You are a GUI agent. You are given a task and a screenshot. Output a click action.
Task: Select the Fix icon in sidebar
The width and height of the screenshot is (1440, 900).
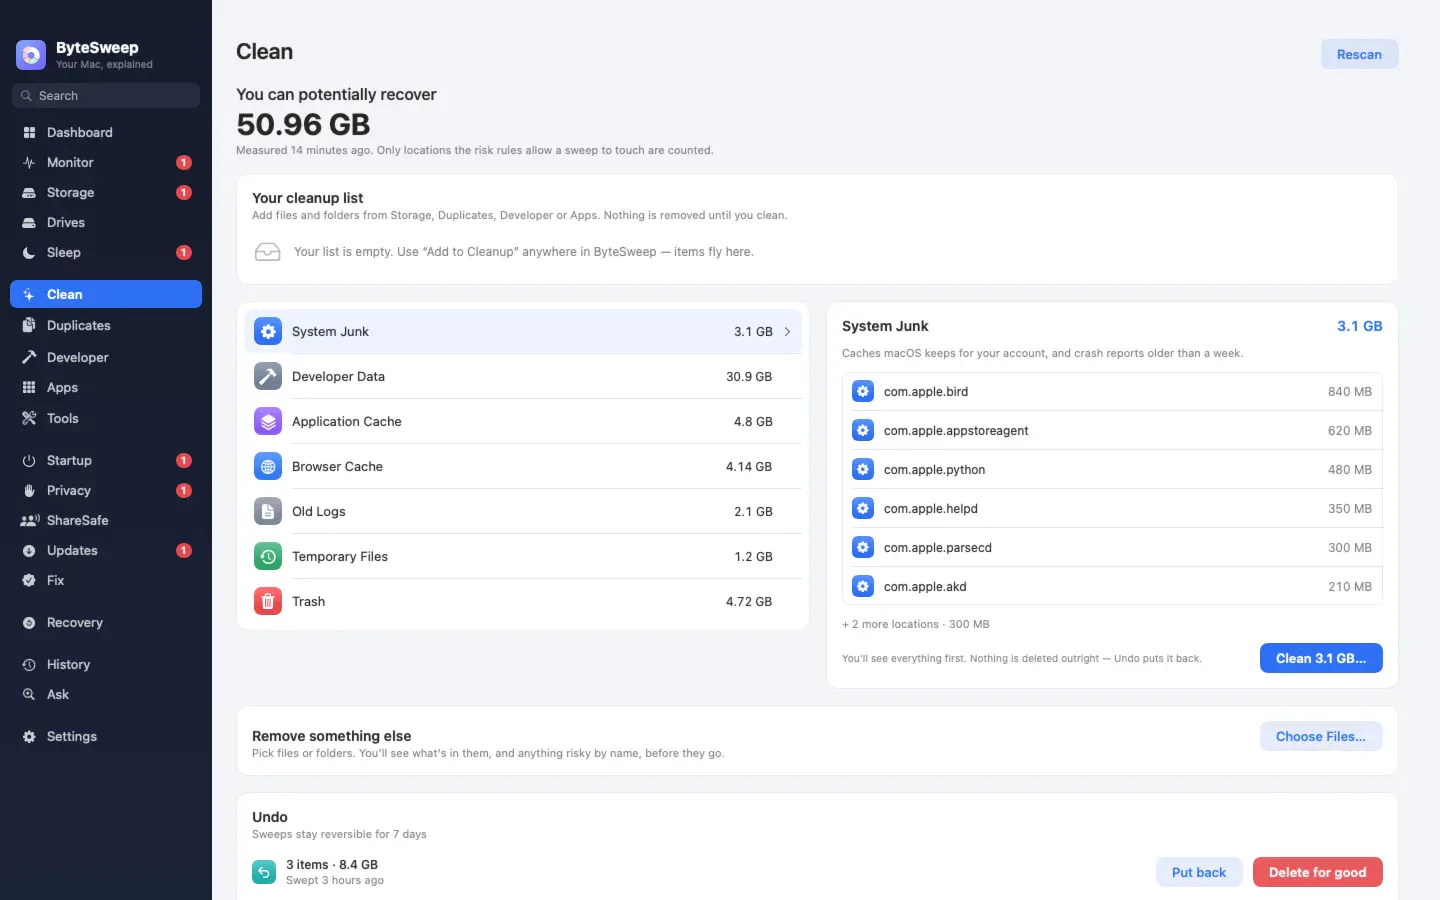click(29, 580)
